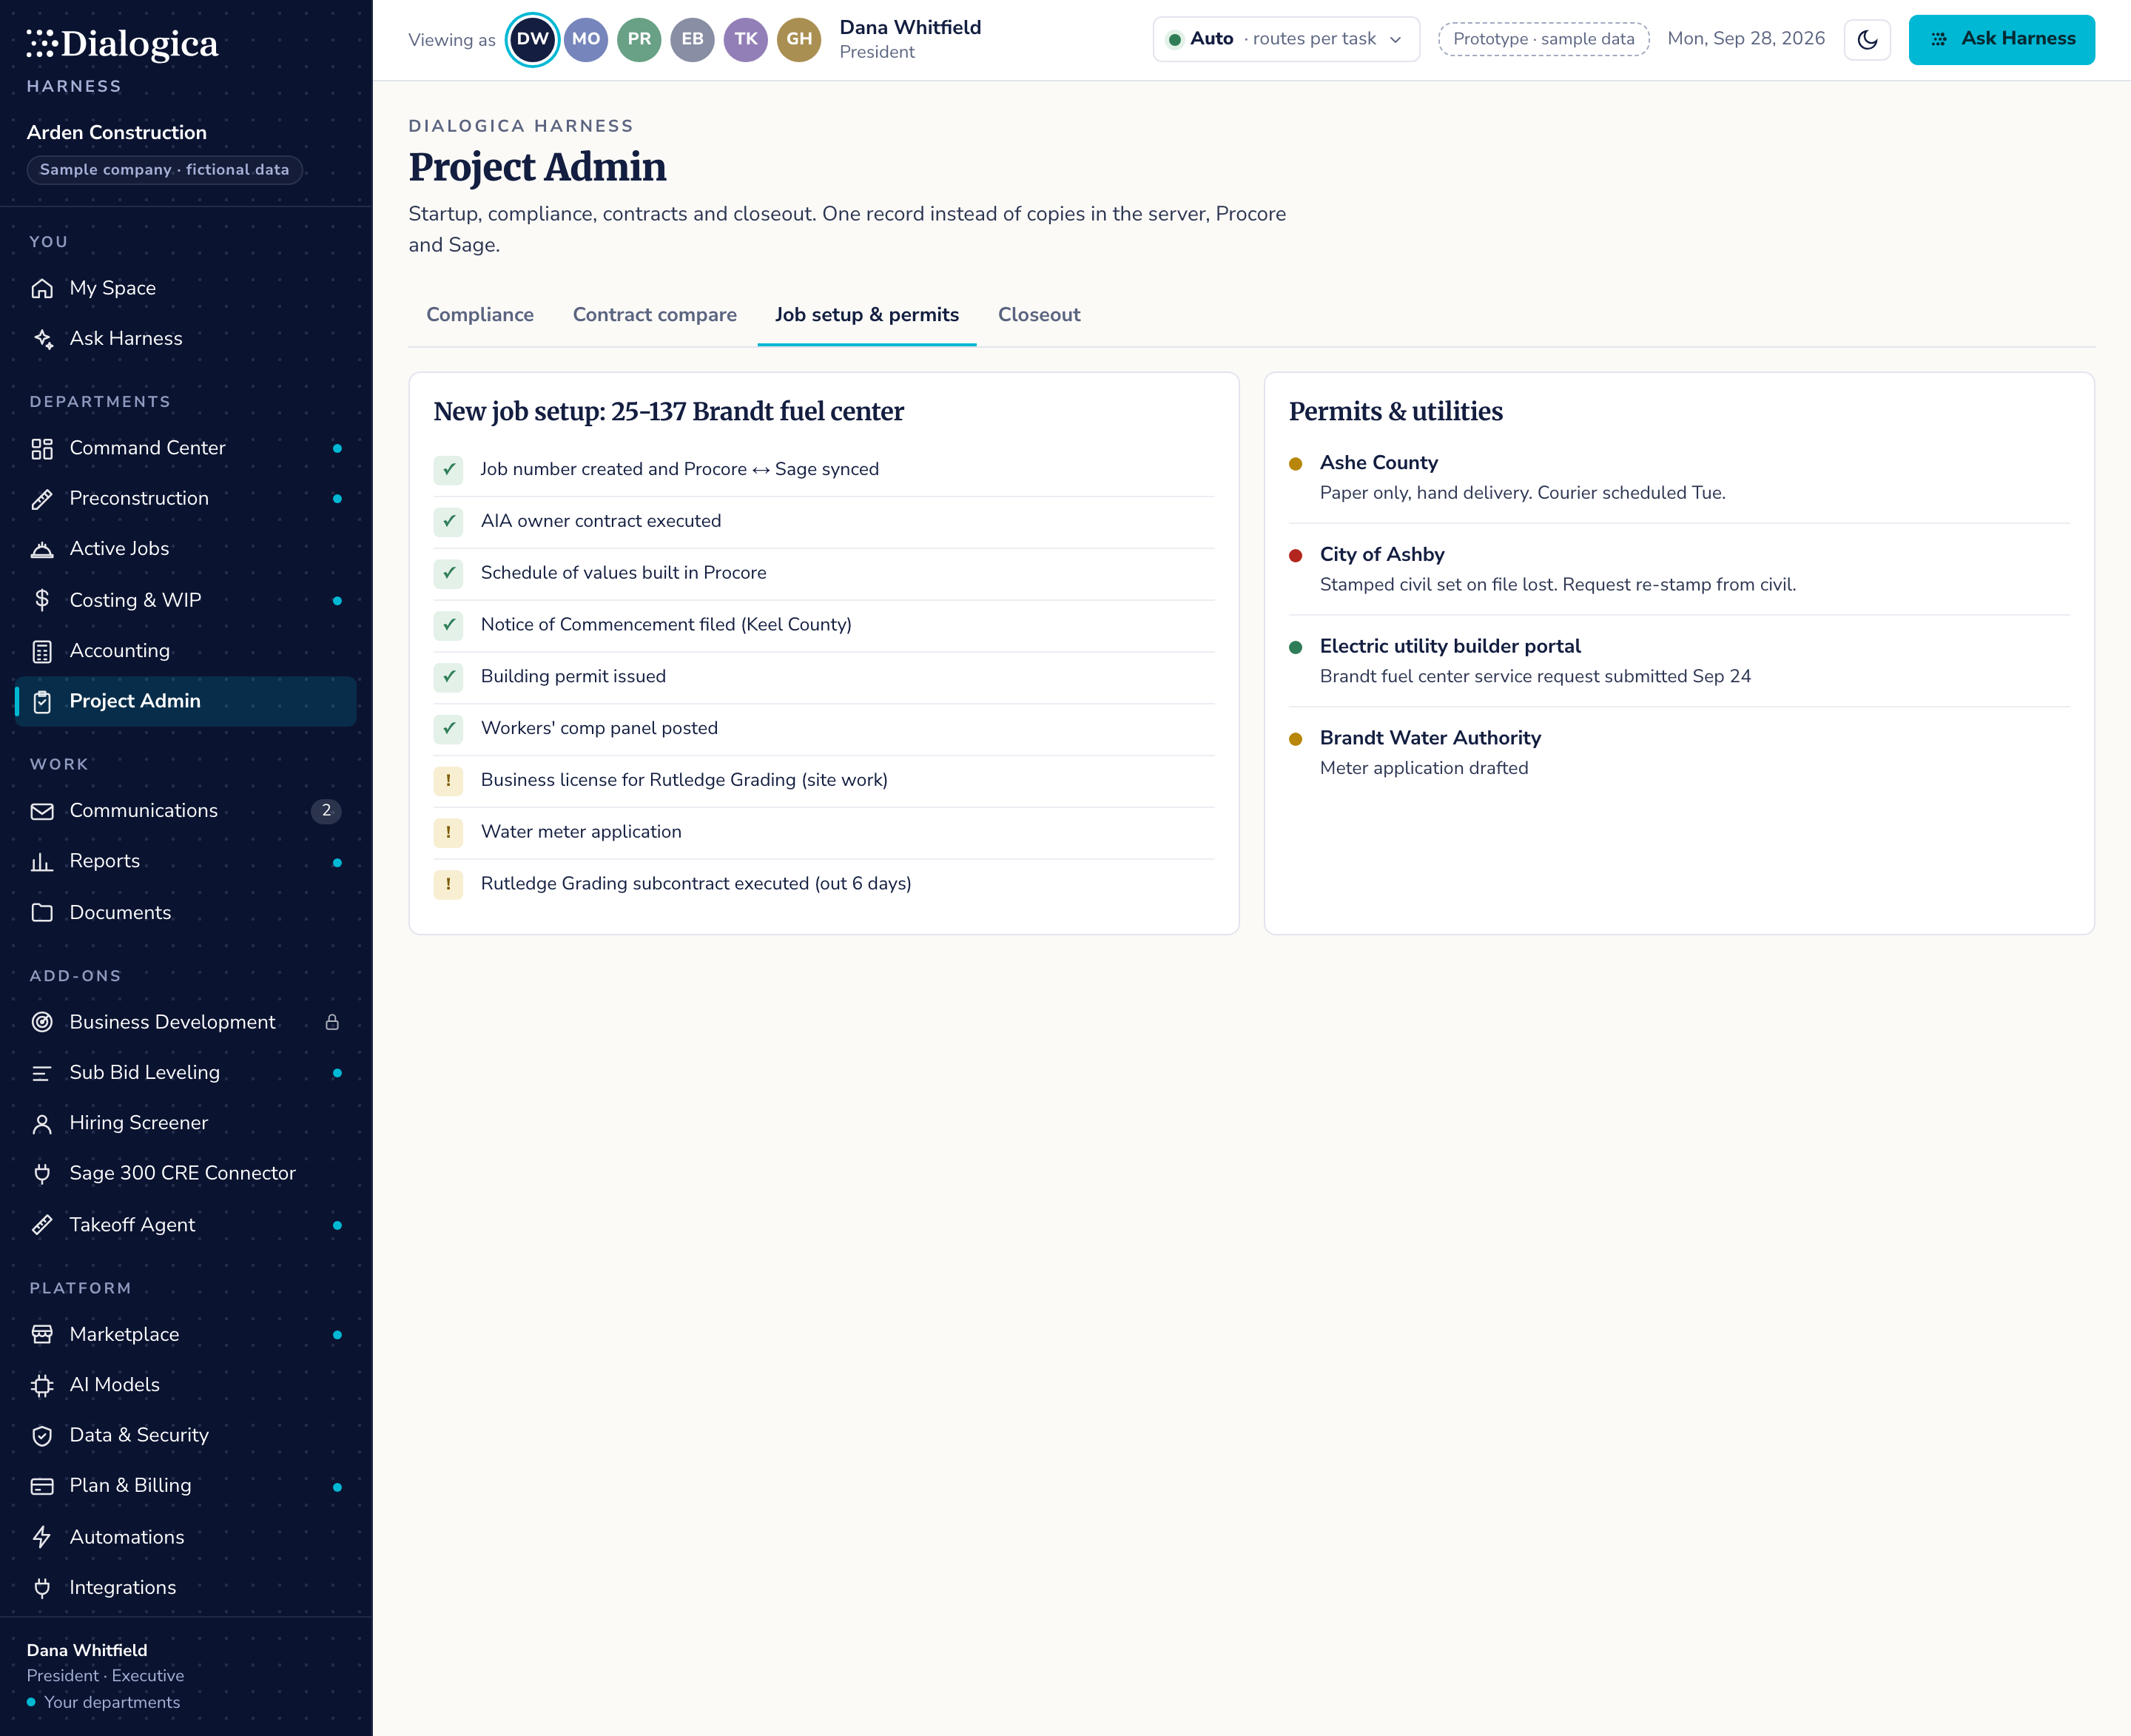Toggle the Building permit issued checkmark

point(448,677)
